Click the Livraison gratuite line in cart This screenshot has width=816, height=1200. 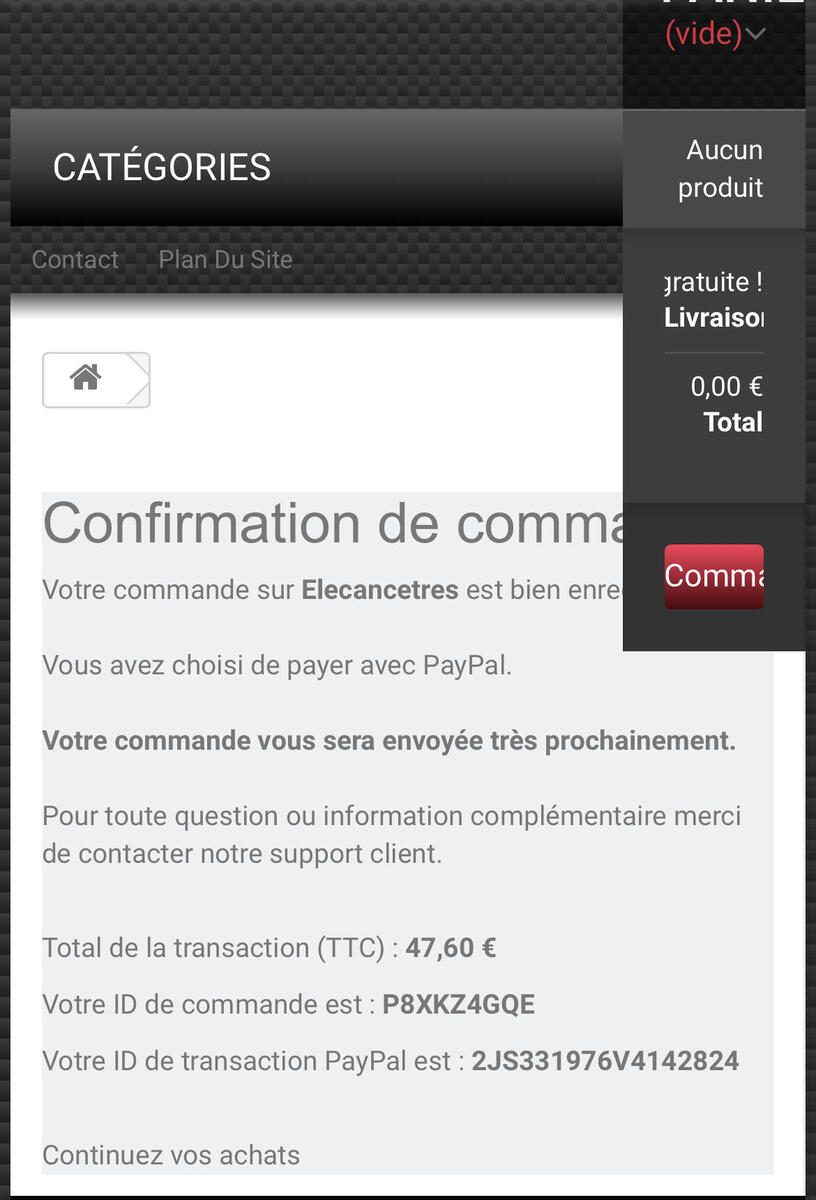point(714,300)
